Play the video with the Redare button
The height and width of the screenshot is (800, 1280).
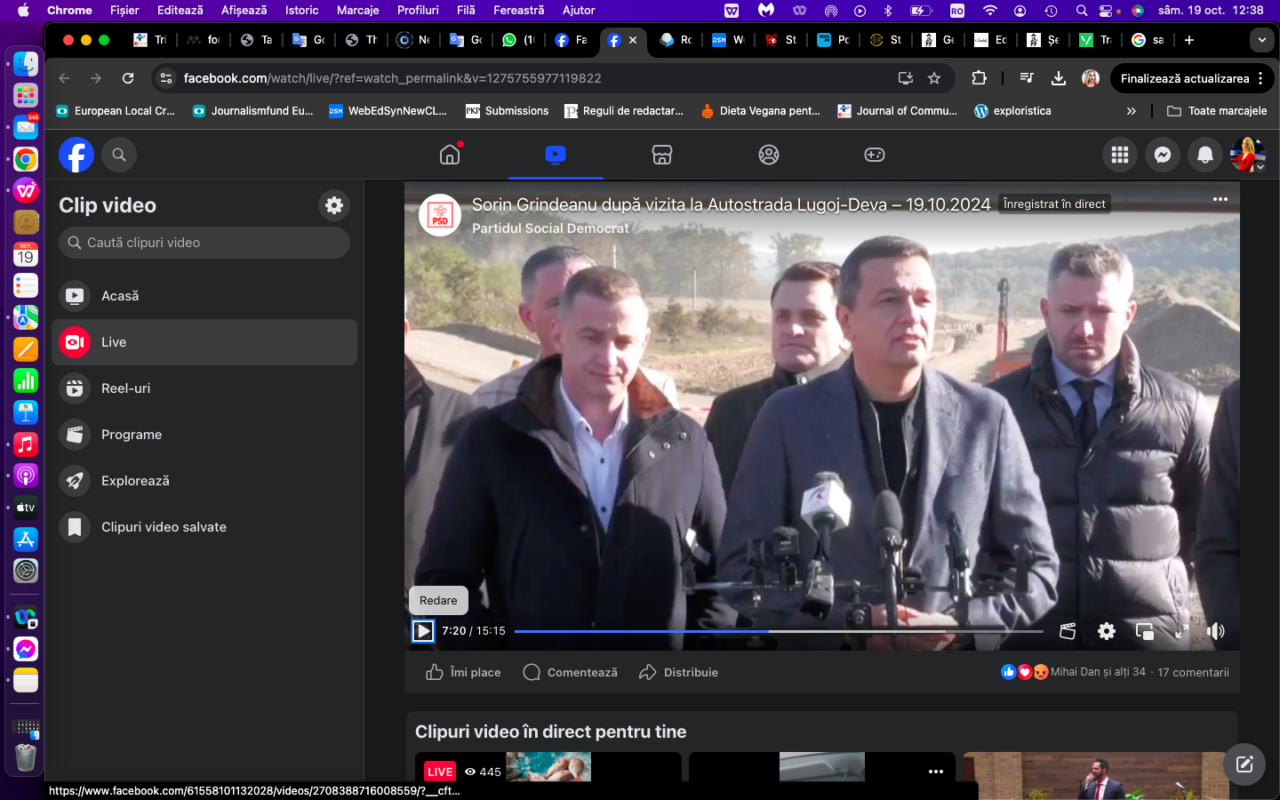pyautogui.click(x=423, y=631)
